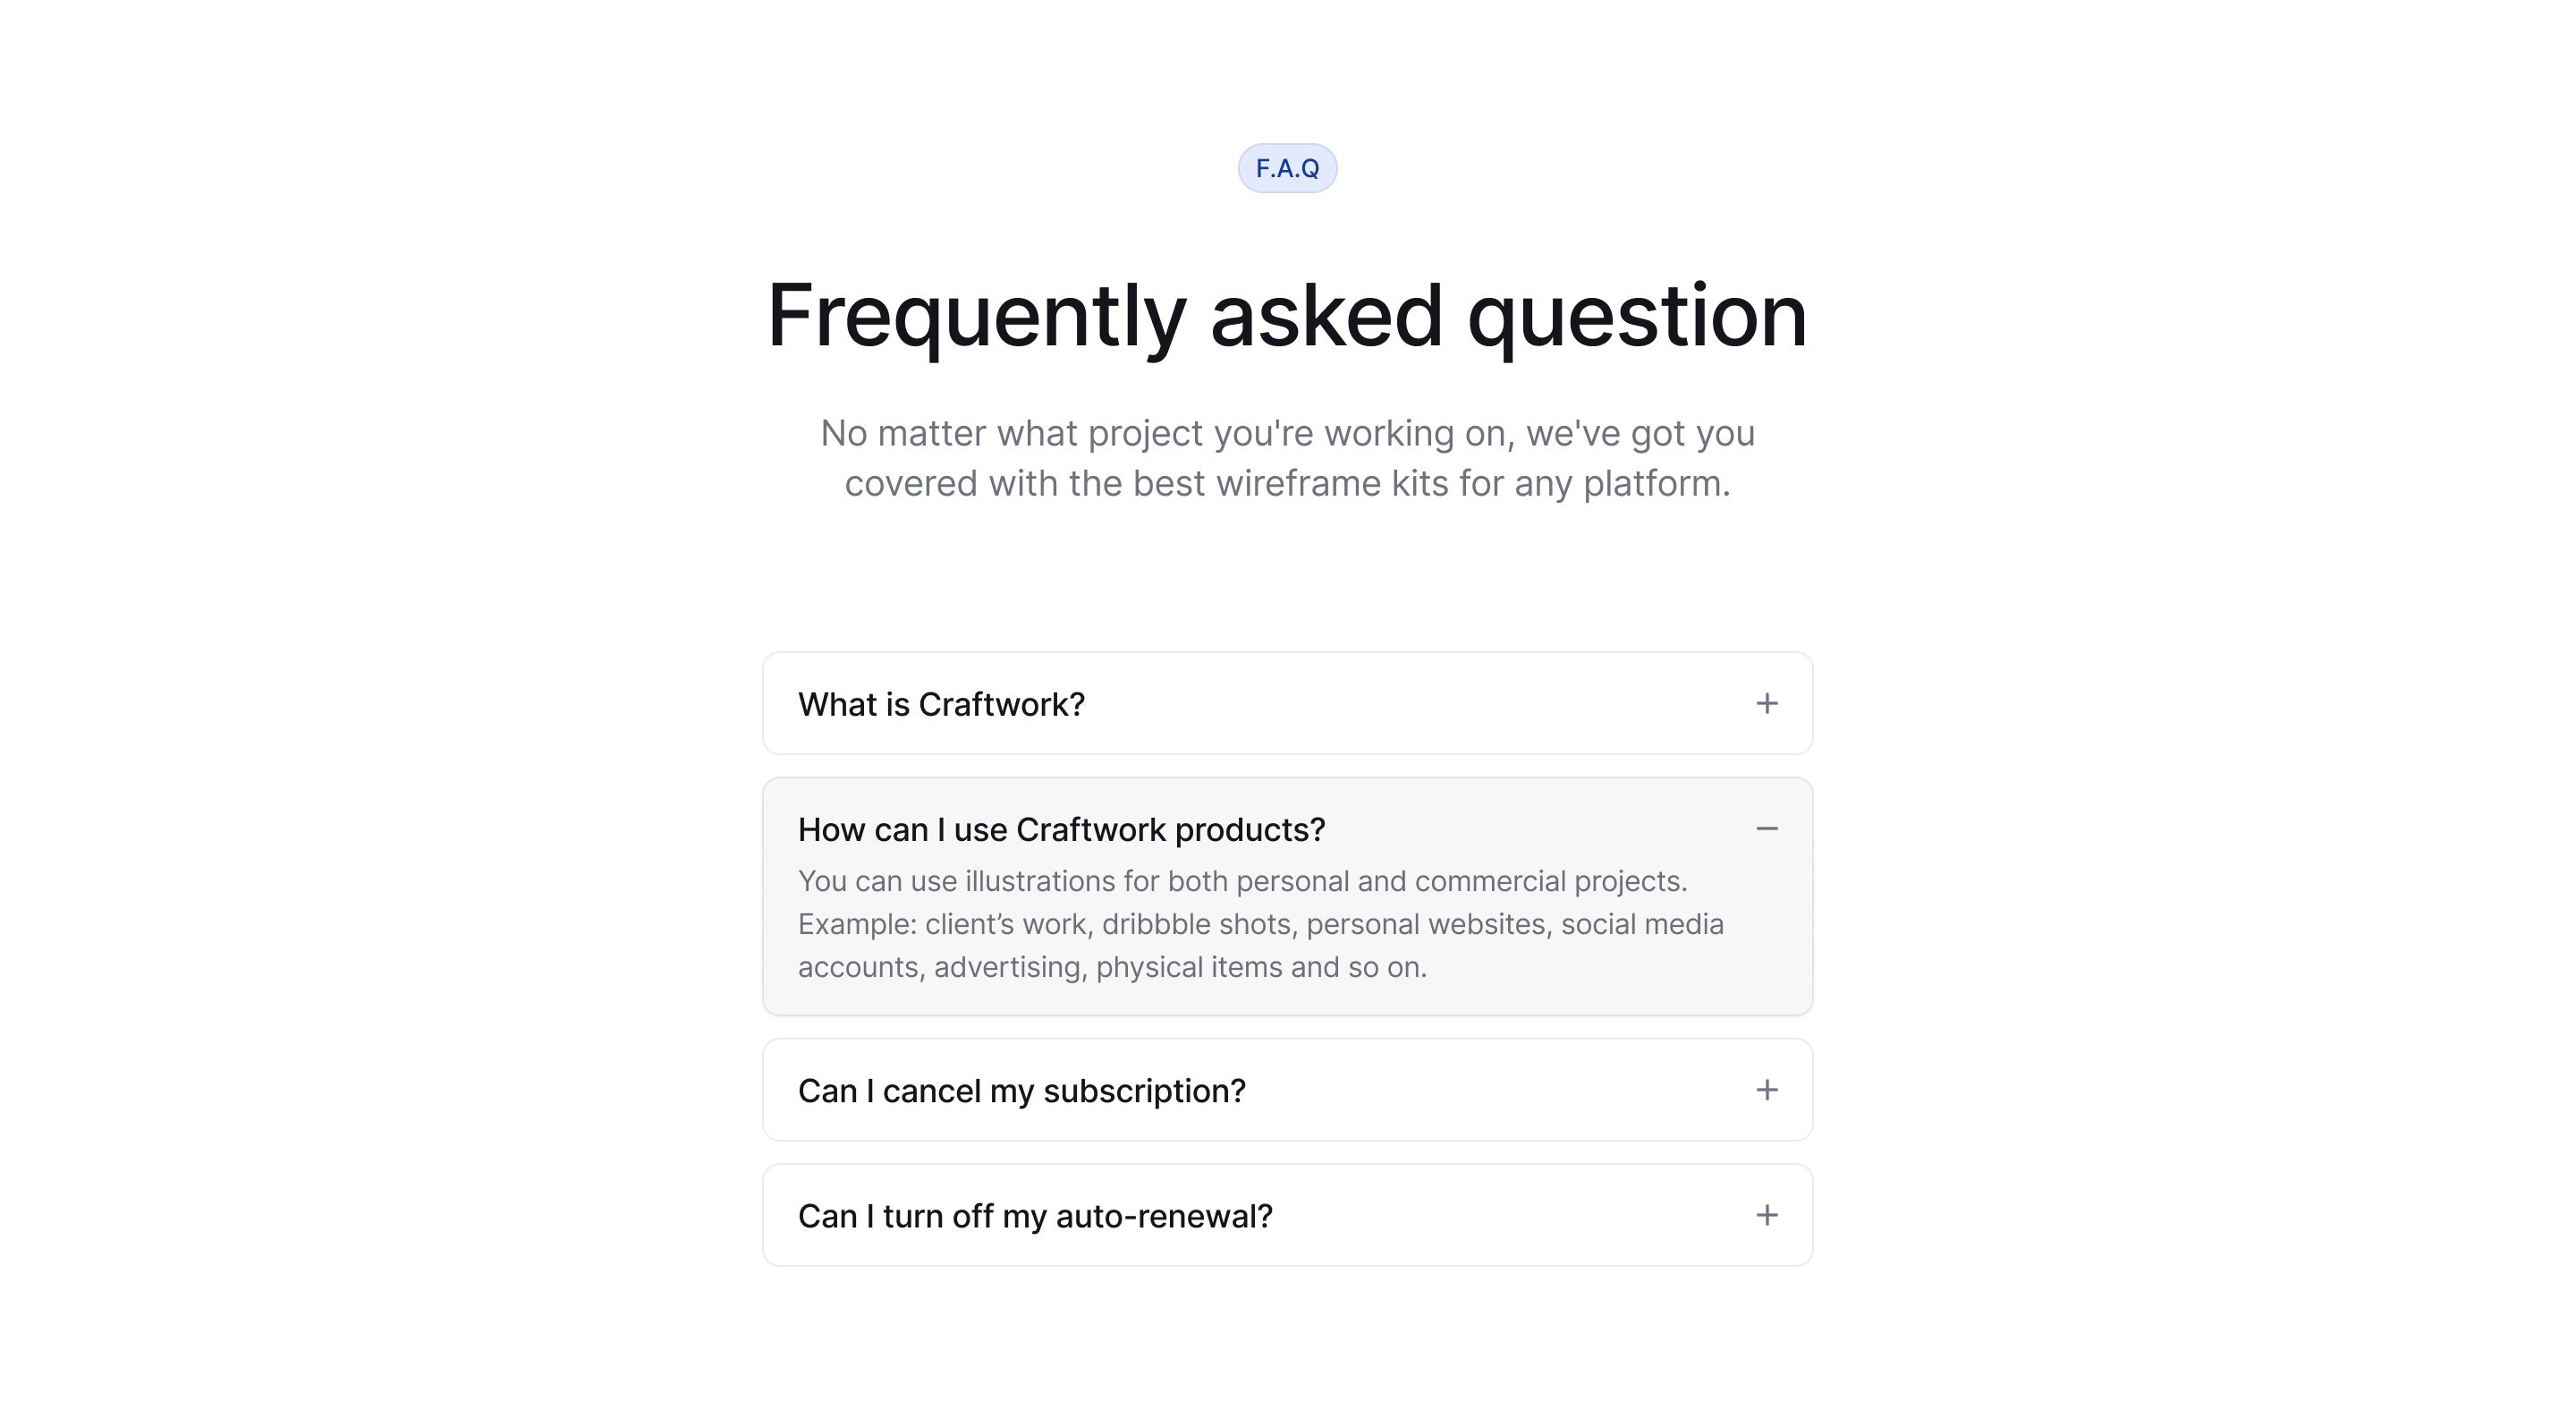Click the 'What is Craftwork?' question text
The height and width of the screenshot is (1410, 2576).
click(x=941, y=703)
